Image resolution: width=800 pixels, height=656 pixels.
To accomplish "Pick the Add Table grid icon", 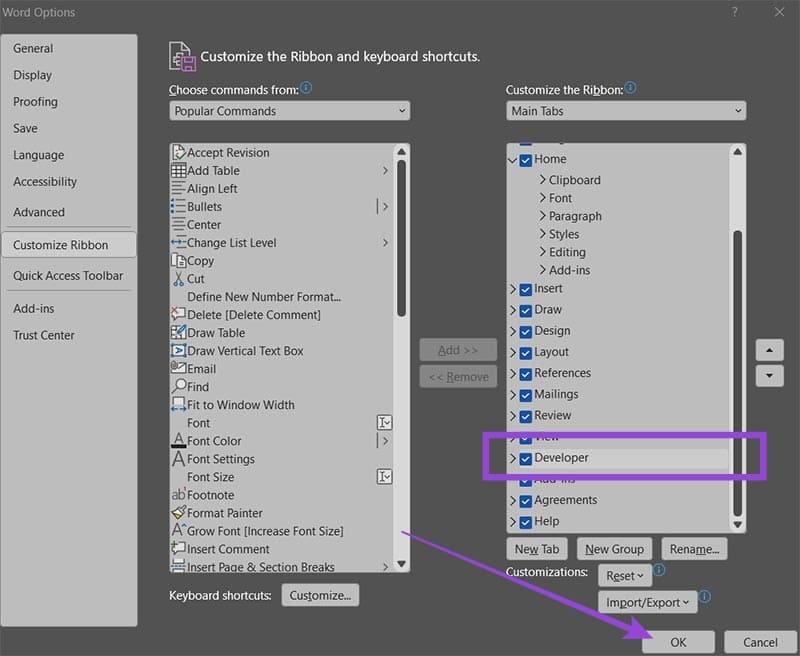I will [178, 170].
